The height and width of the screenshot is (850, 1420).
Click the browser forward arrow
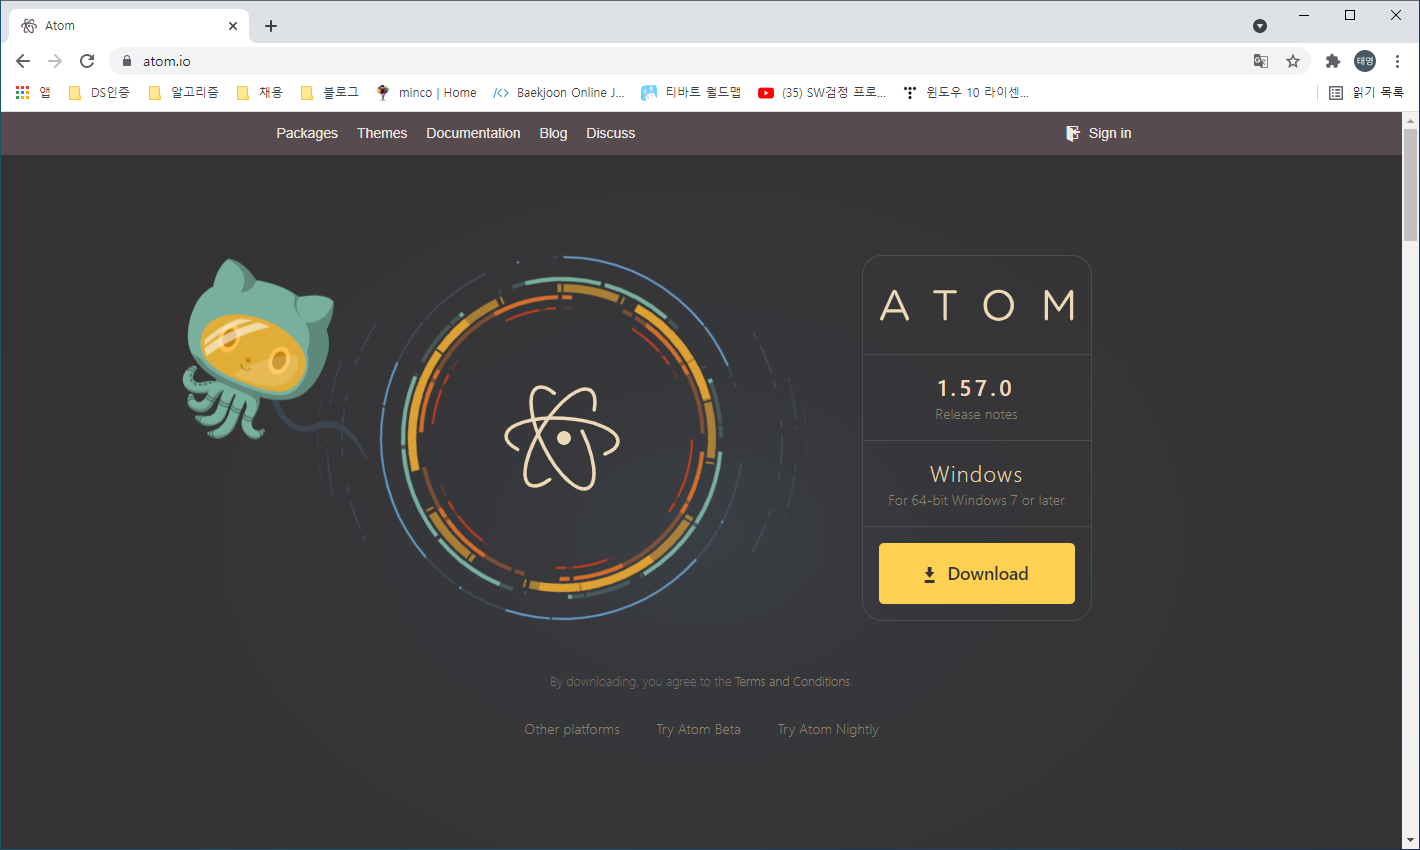tap(55, 61)
